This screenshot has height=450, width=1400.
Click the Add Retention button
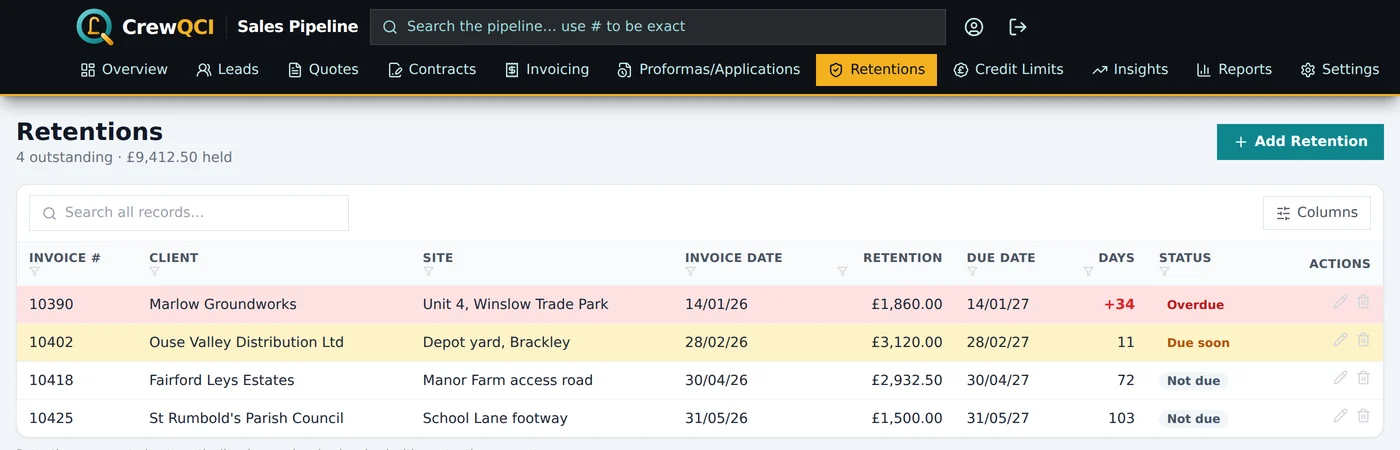pyautogui.click(x=1300, y=142)
